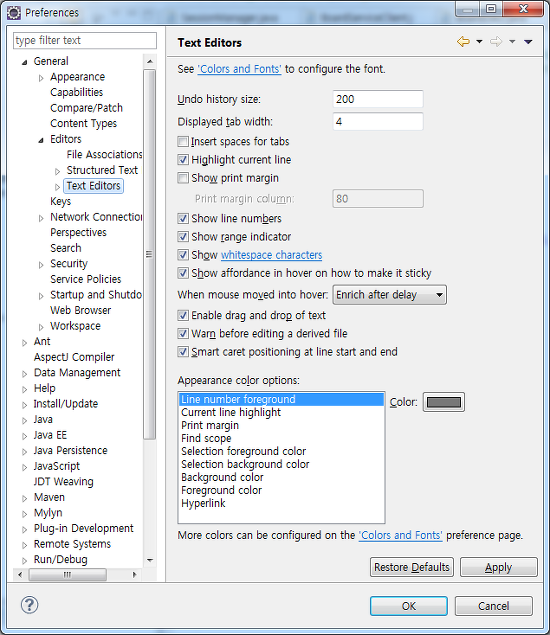Open the top 'Colors and Fonts' link
This screenshot has width=550, height=635.
(239, 69)
